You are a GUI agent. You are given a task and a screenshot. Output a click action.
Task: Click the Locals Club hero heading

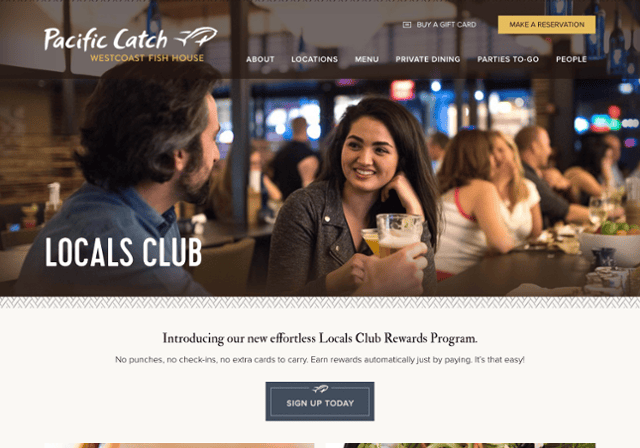[x=123, y=253]
